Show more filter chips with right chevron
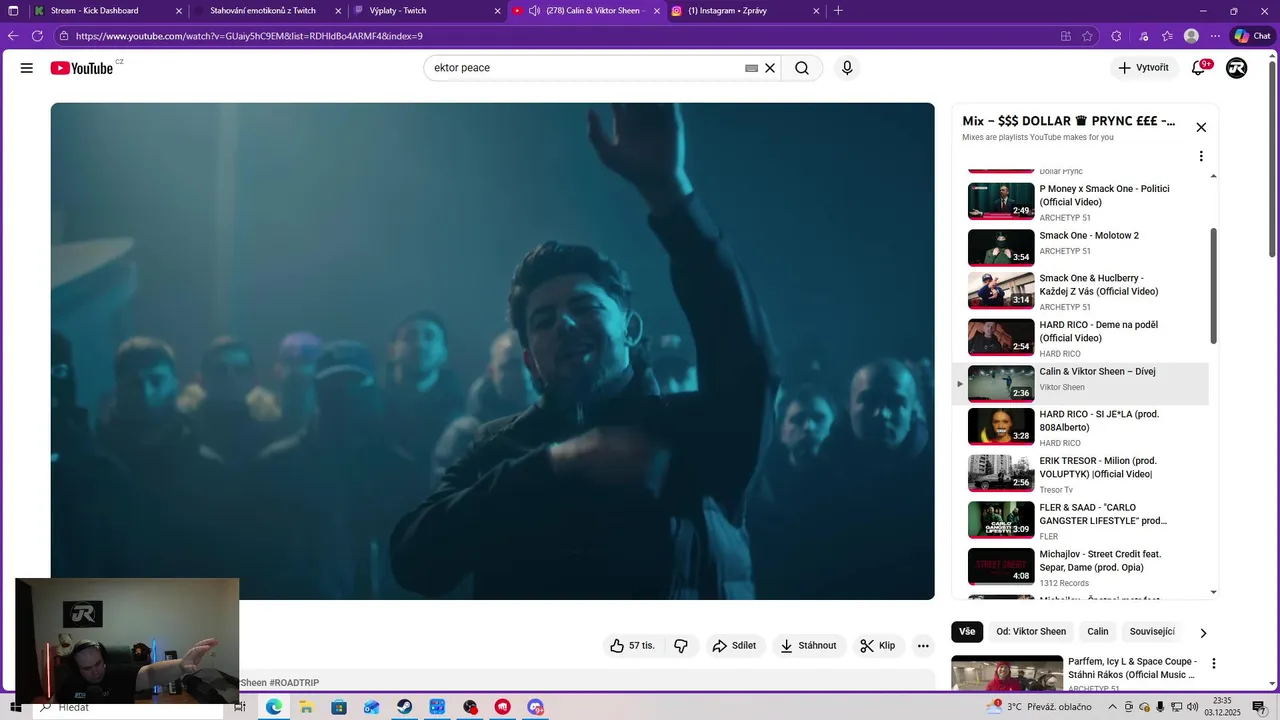 pyautogui.click(x=1203, y=632)
